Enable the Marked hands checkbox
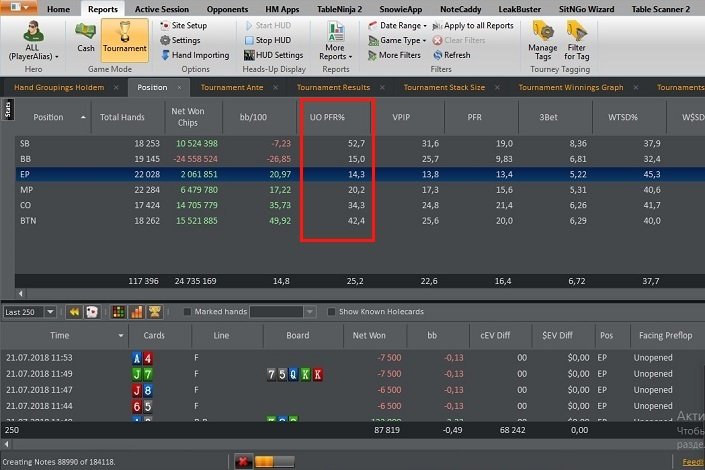705x470 pixels. [x=188, y=312]
